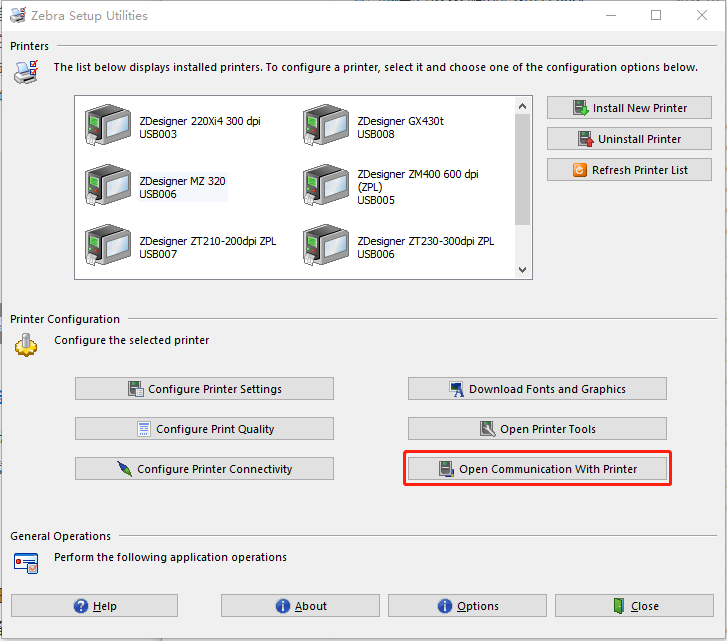This screenshot has width=727, height=641.
Task: Click the Close button at bottom
Action: coord(634,606)
